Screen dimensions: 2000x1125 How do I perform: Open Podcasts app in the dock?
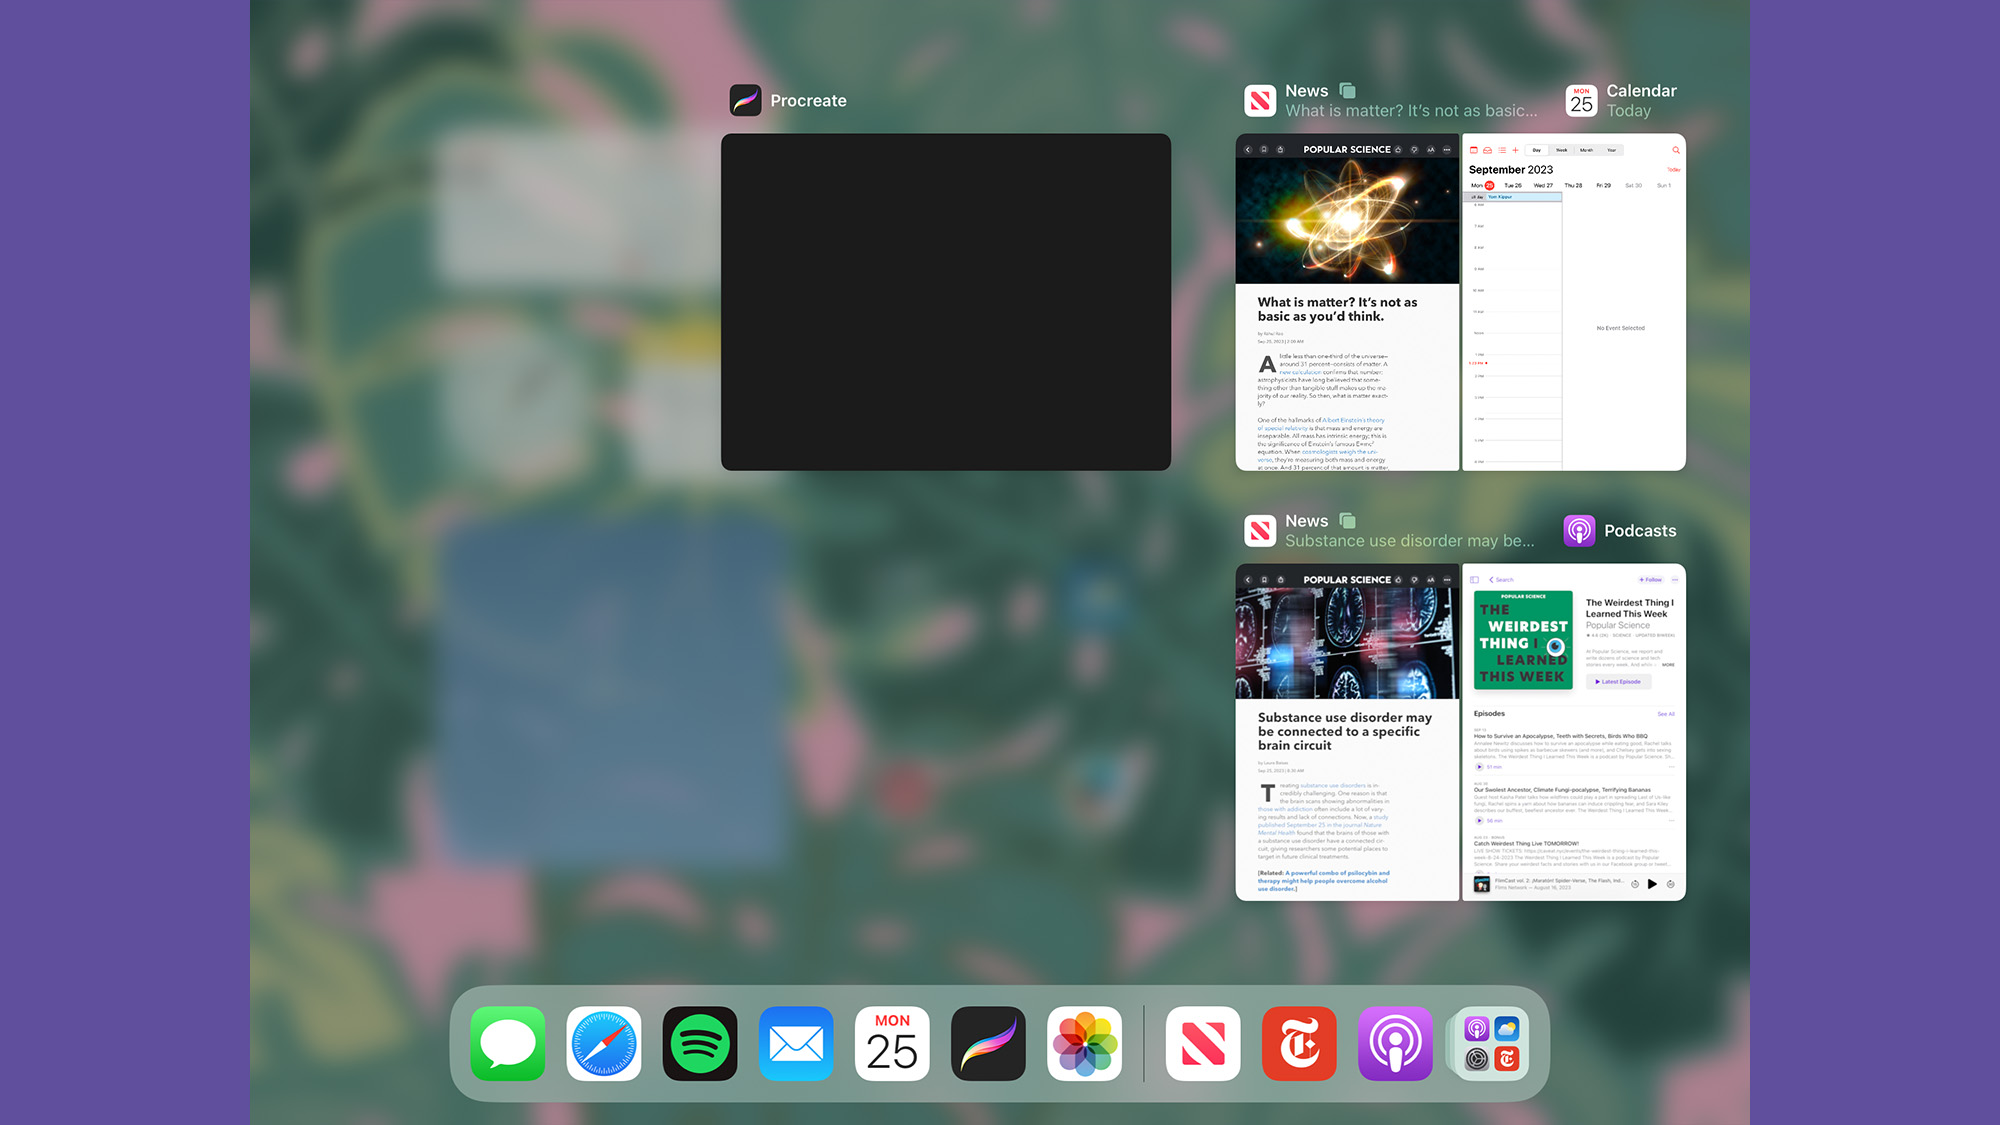click(x=1395, y=1044)
